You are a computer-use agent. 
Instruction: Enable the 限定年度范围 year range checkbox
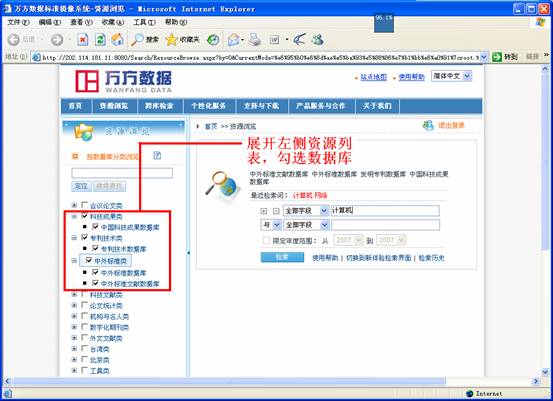point(267,241)
